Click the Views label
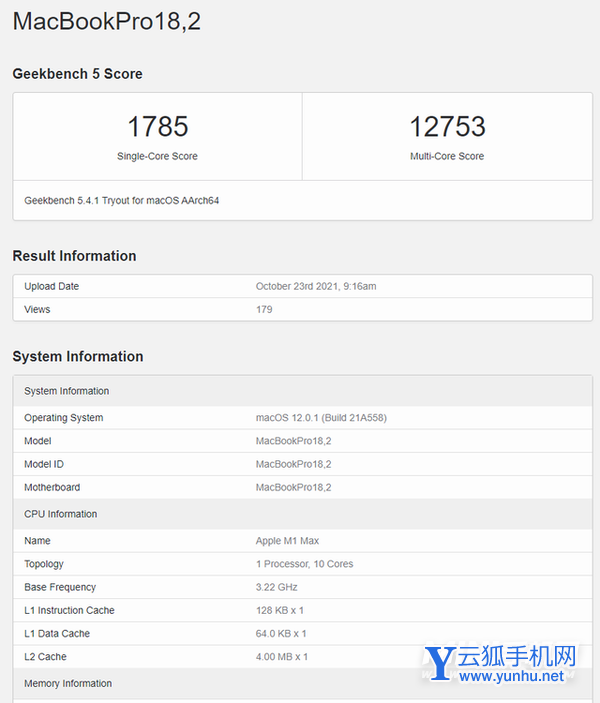Screen dimensions: 600x703 click(37, 309)
